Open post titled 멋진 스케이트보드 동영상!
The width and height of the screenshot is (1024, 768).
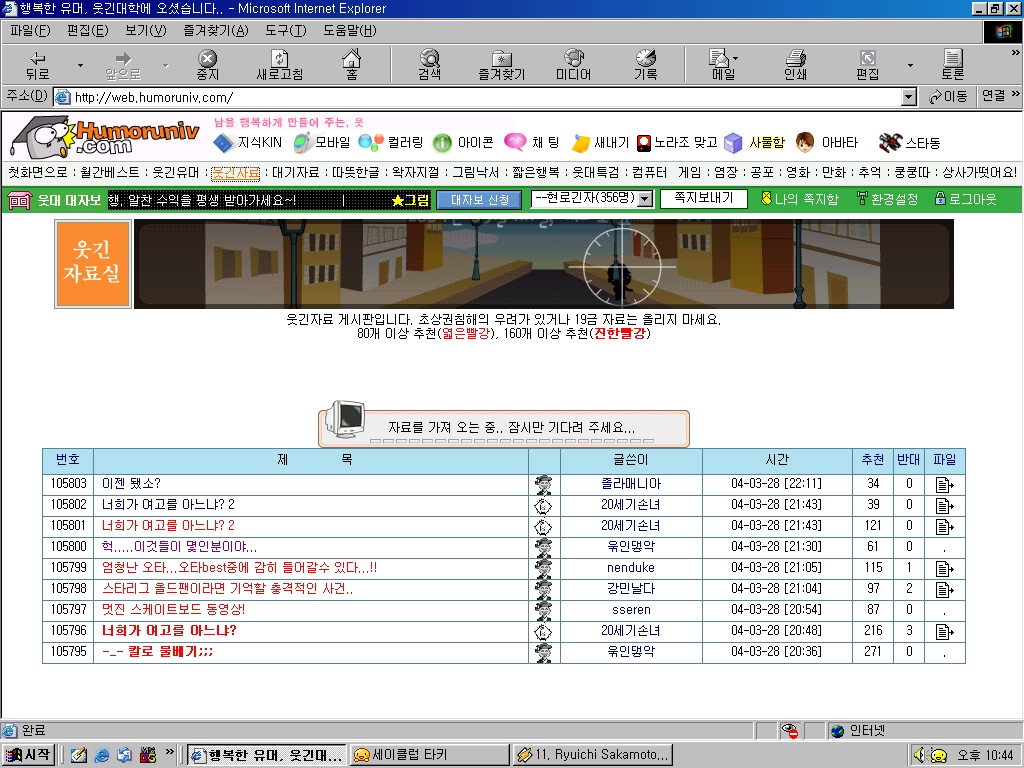point(173,610)
